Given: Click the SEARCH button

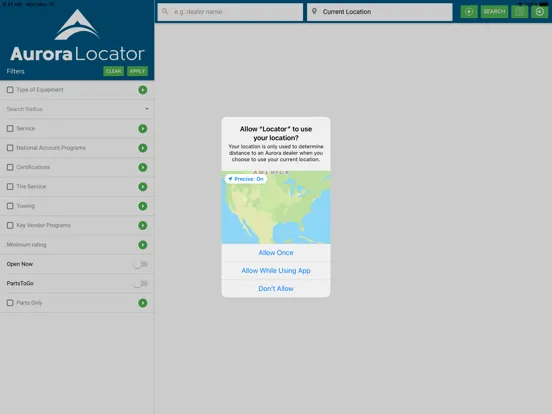Looking at the screenshot, I should 494,12.
